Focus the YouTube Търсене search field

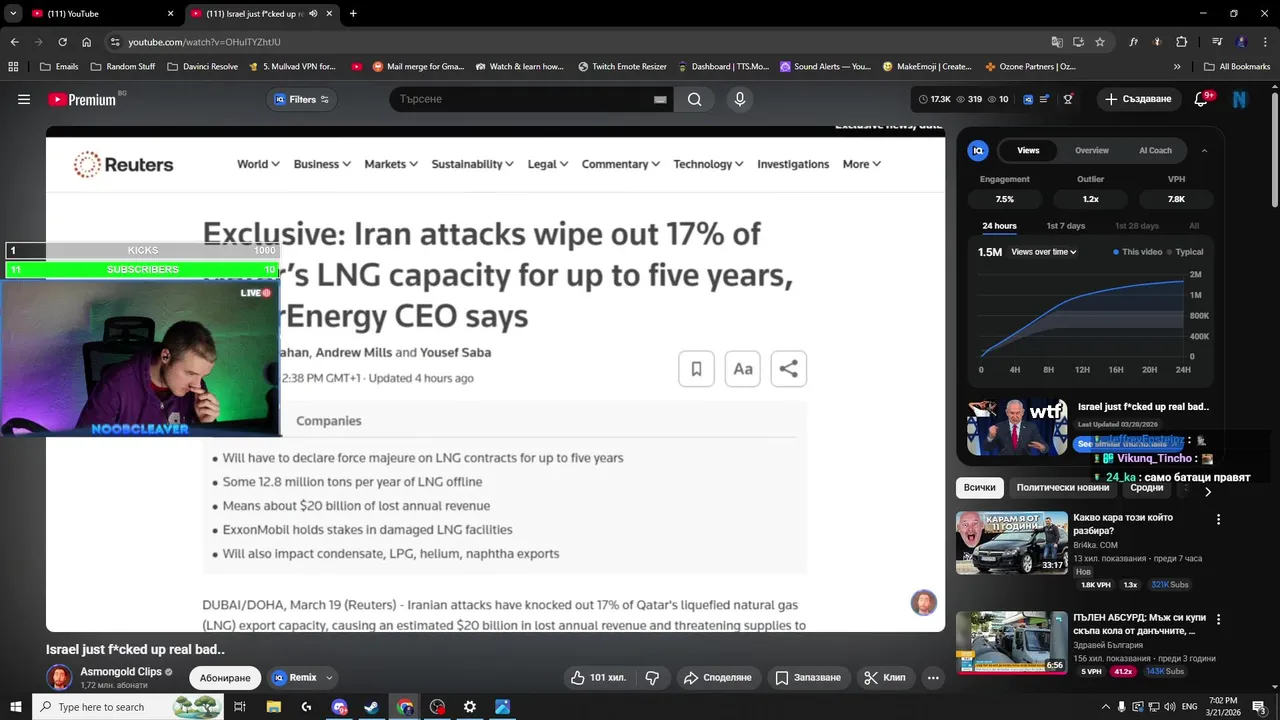click(520, 99)
